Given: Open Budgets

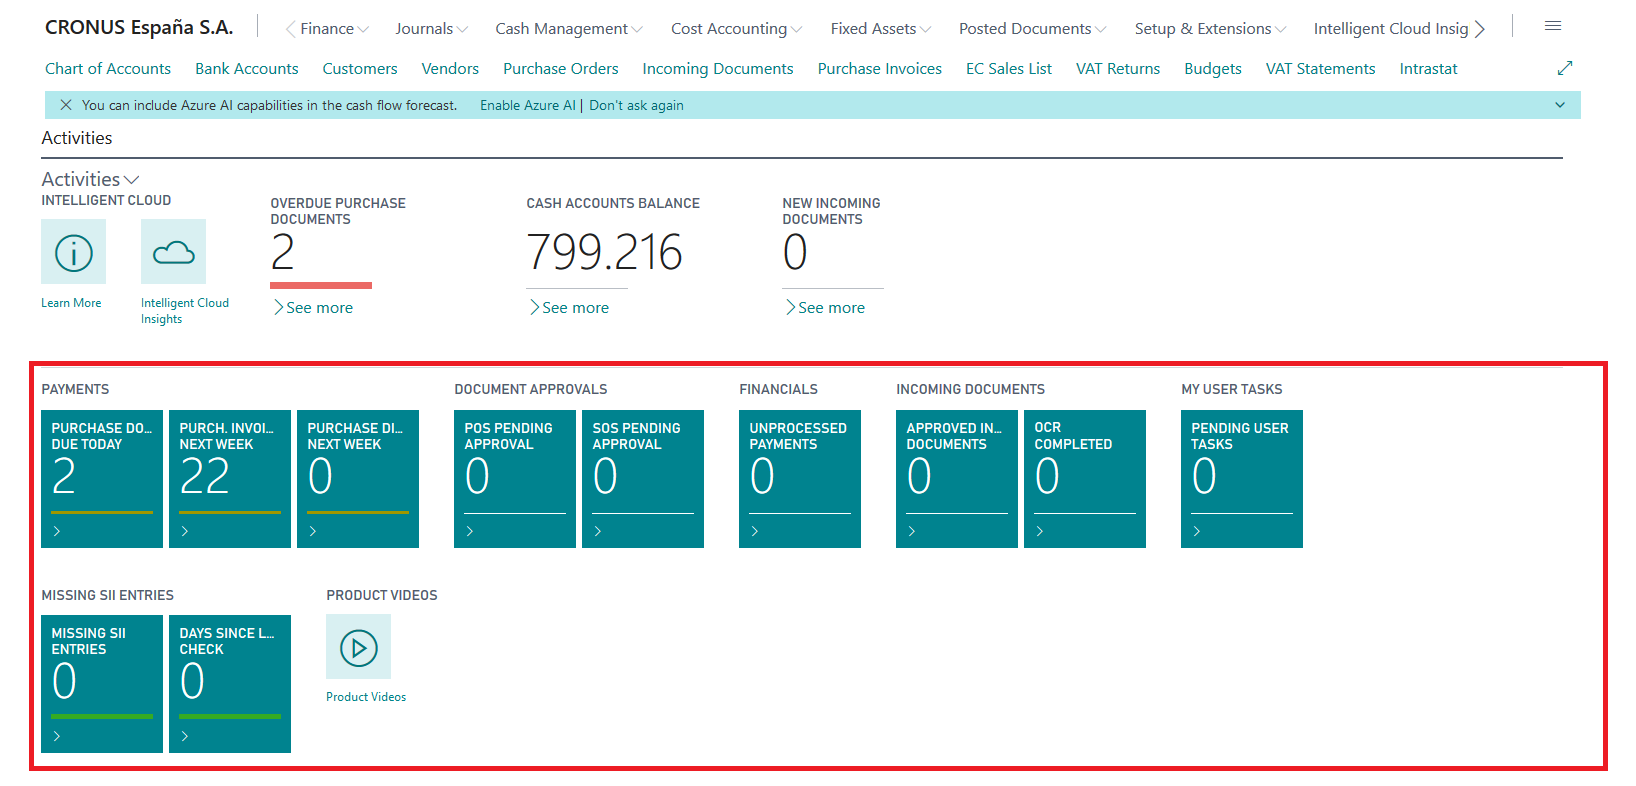Looking at the screenshot, I should pos(1213,69).
